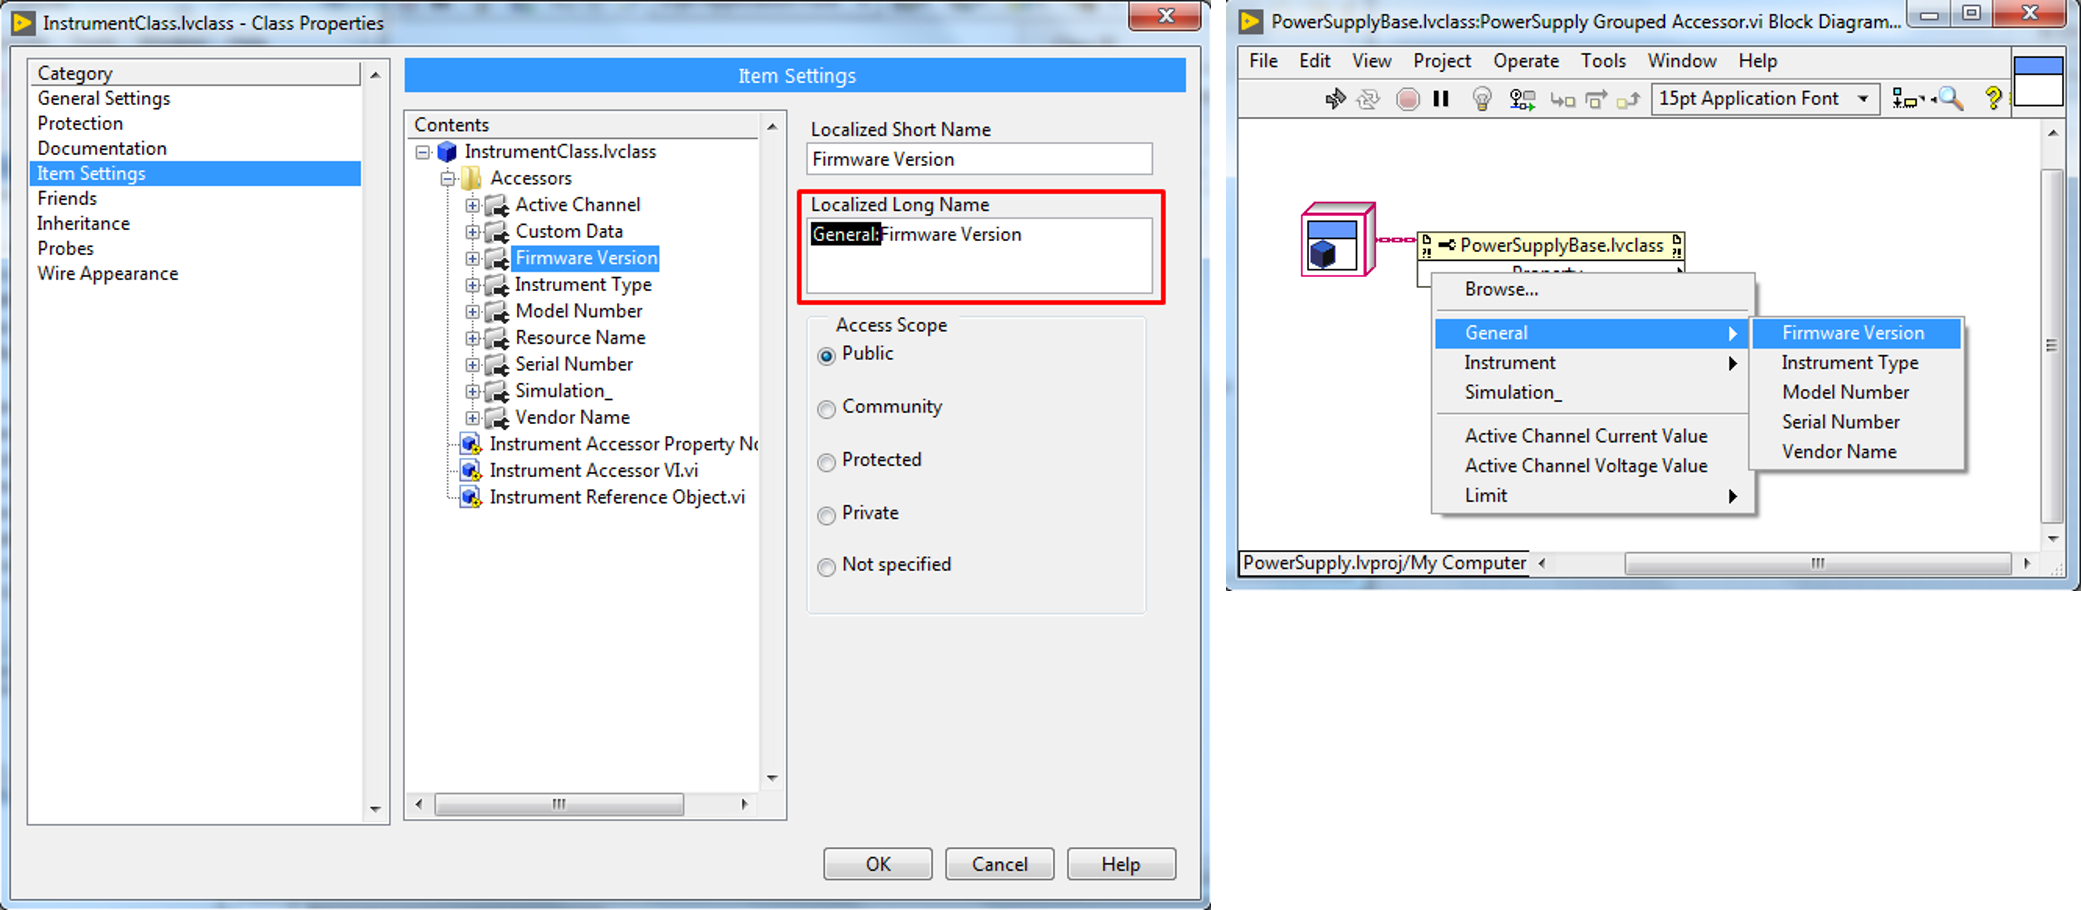Screen dimensions: 2081x910
Task: Click the Active Channel property folder icon
Action: pyautogui.click(x=497, y=205)
